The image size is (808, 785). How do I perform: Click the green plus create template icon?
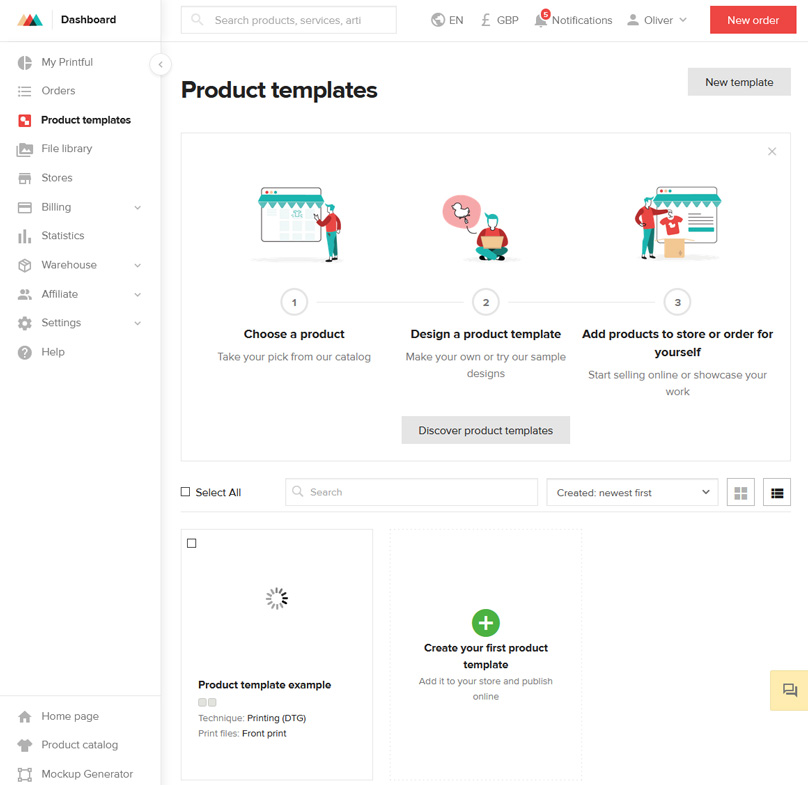(x=486, y=623)
